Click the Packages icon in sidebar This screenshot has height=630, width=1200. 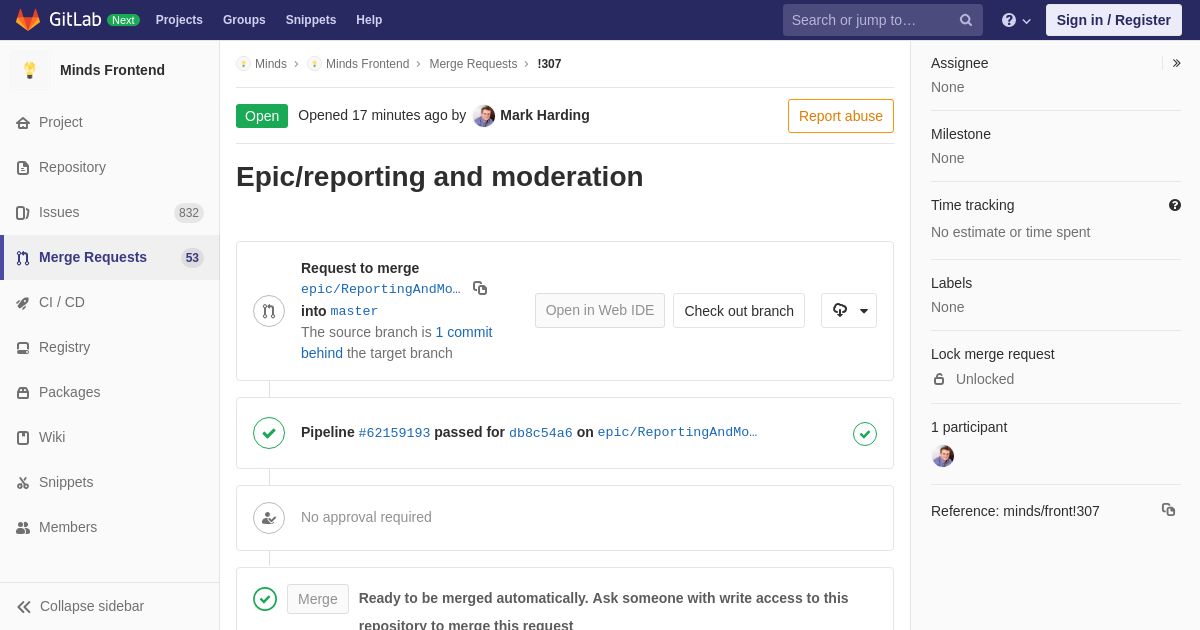(x=23, y=393)
